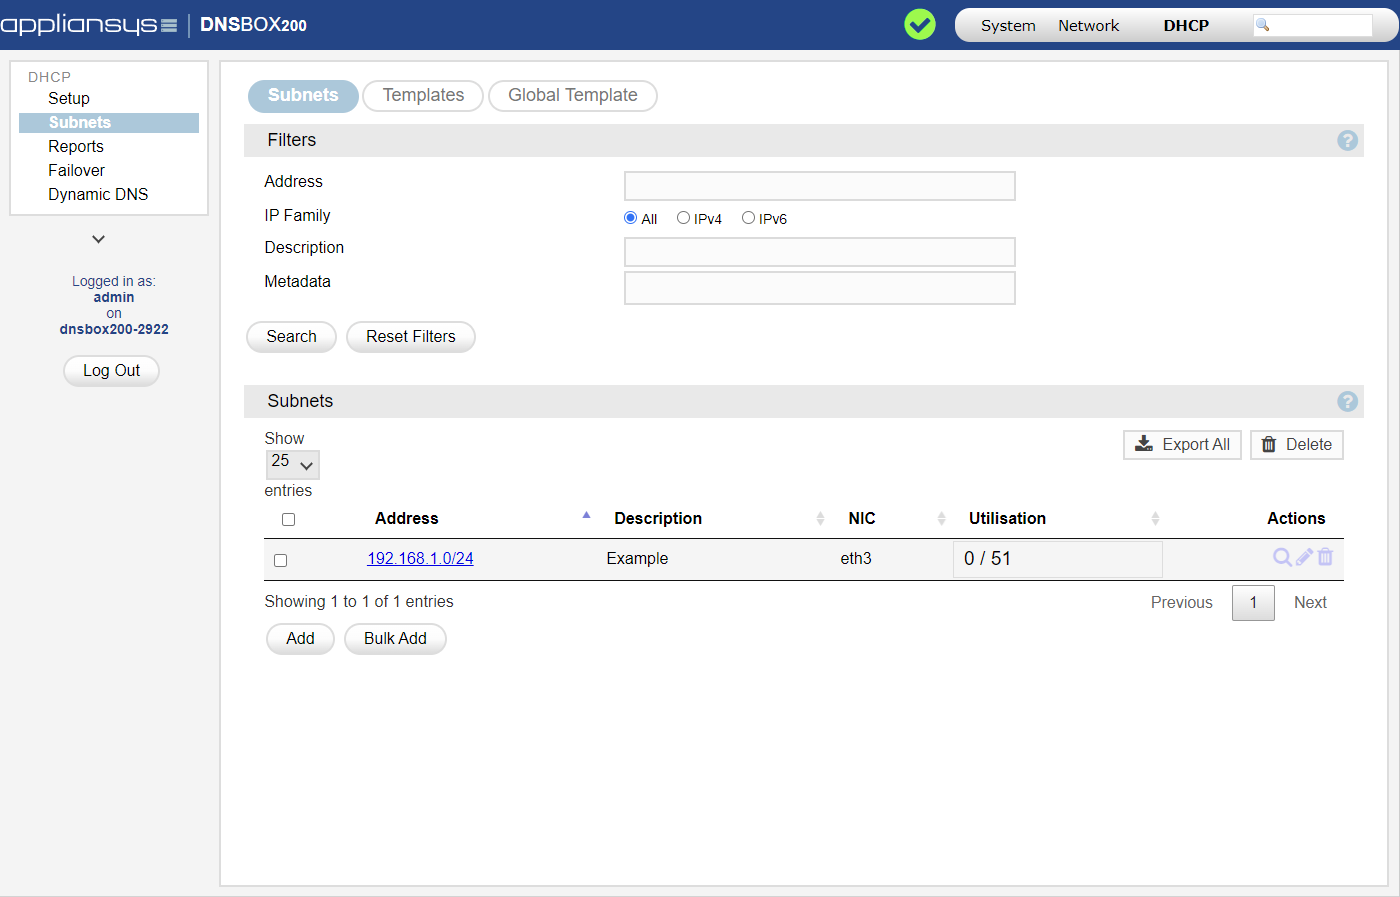Image resolution: width=1400 pixels, height=897 pixels.
Task: View subnet 192.168.1.0/24 with magnifier icon
Action: pyautogui.click(x=1281, y=557)
